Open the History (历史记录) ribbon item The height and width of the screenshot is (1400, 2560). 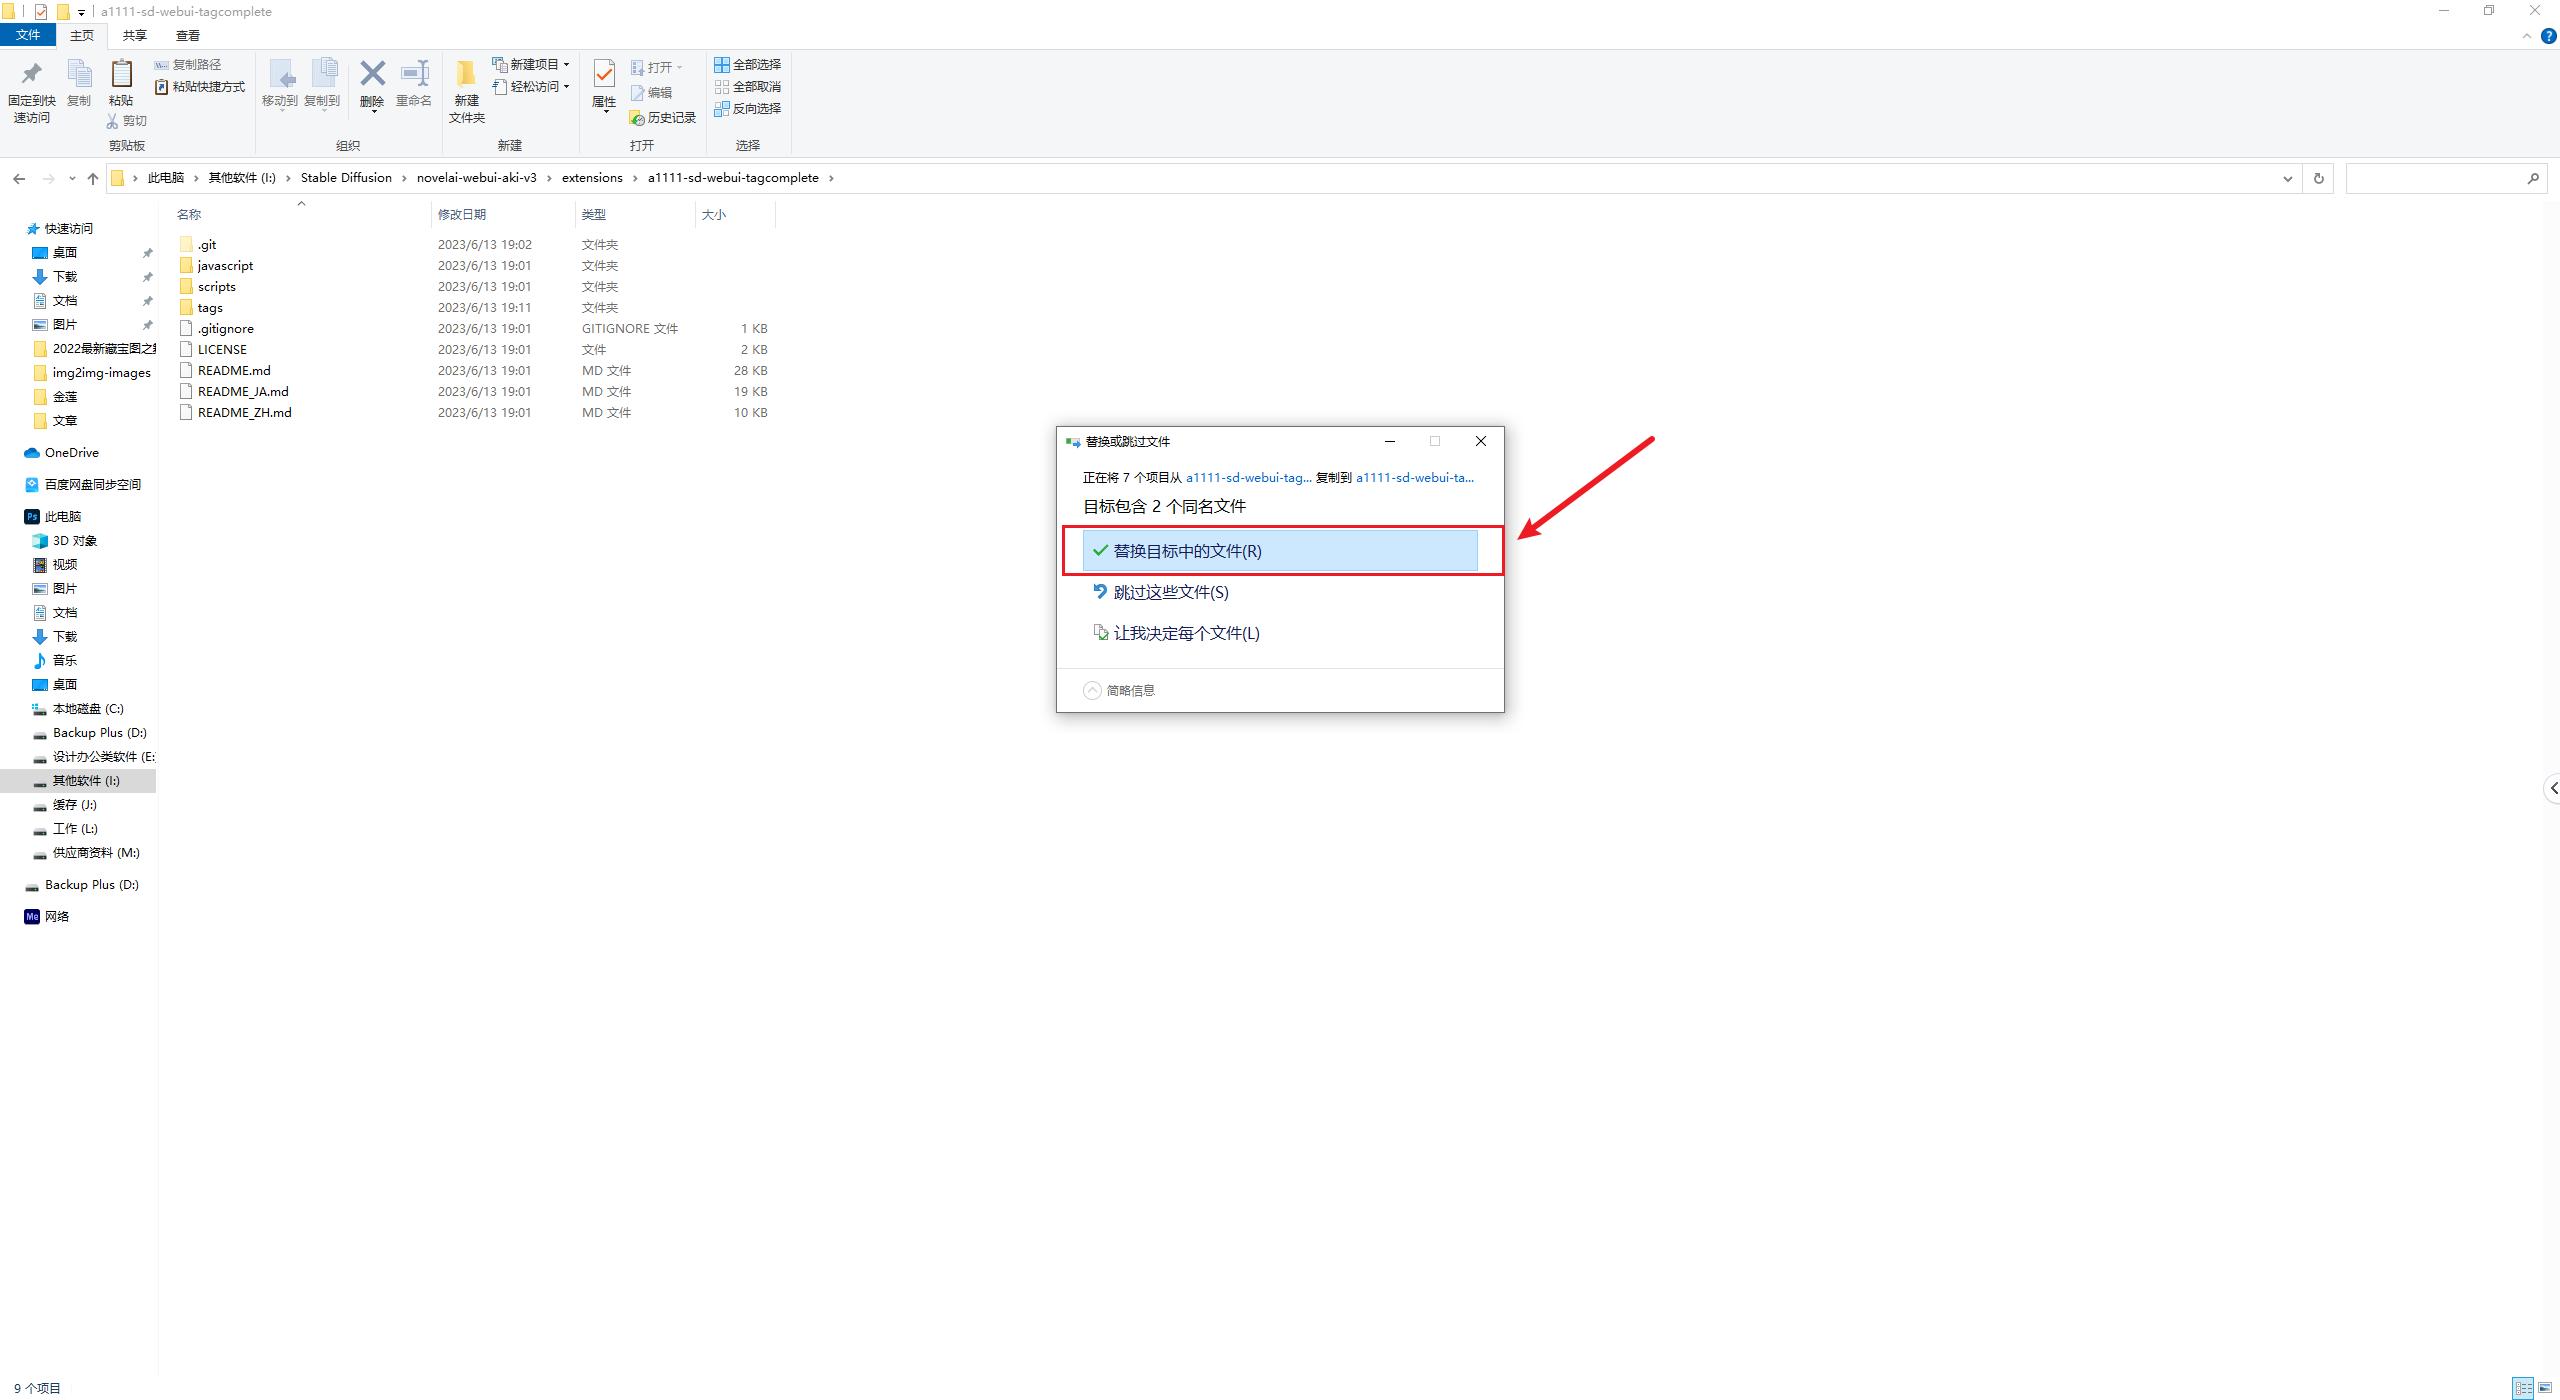click(x=662, y=118)
